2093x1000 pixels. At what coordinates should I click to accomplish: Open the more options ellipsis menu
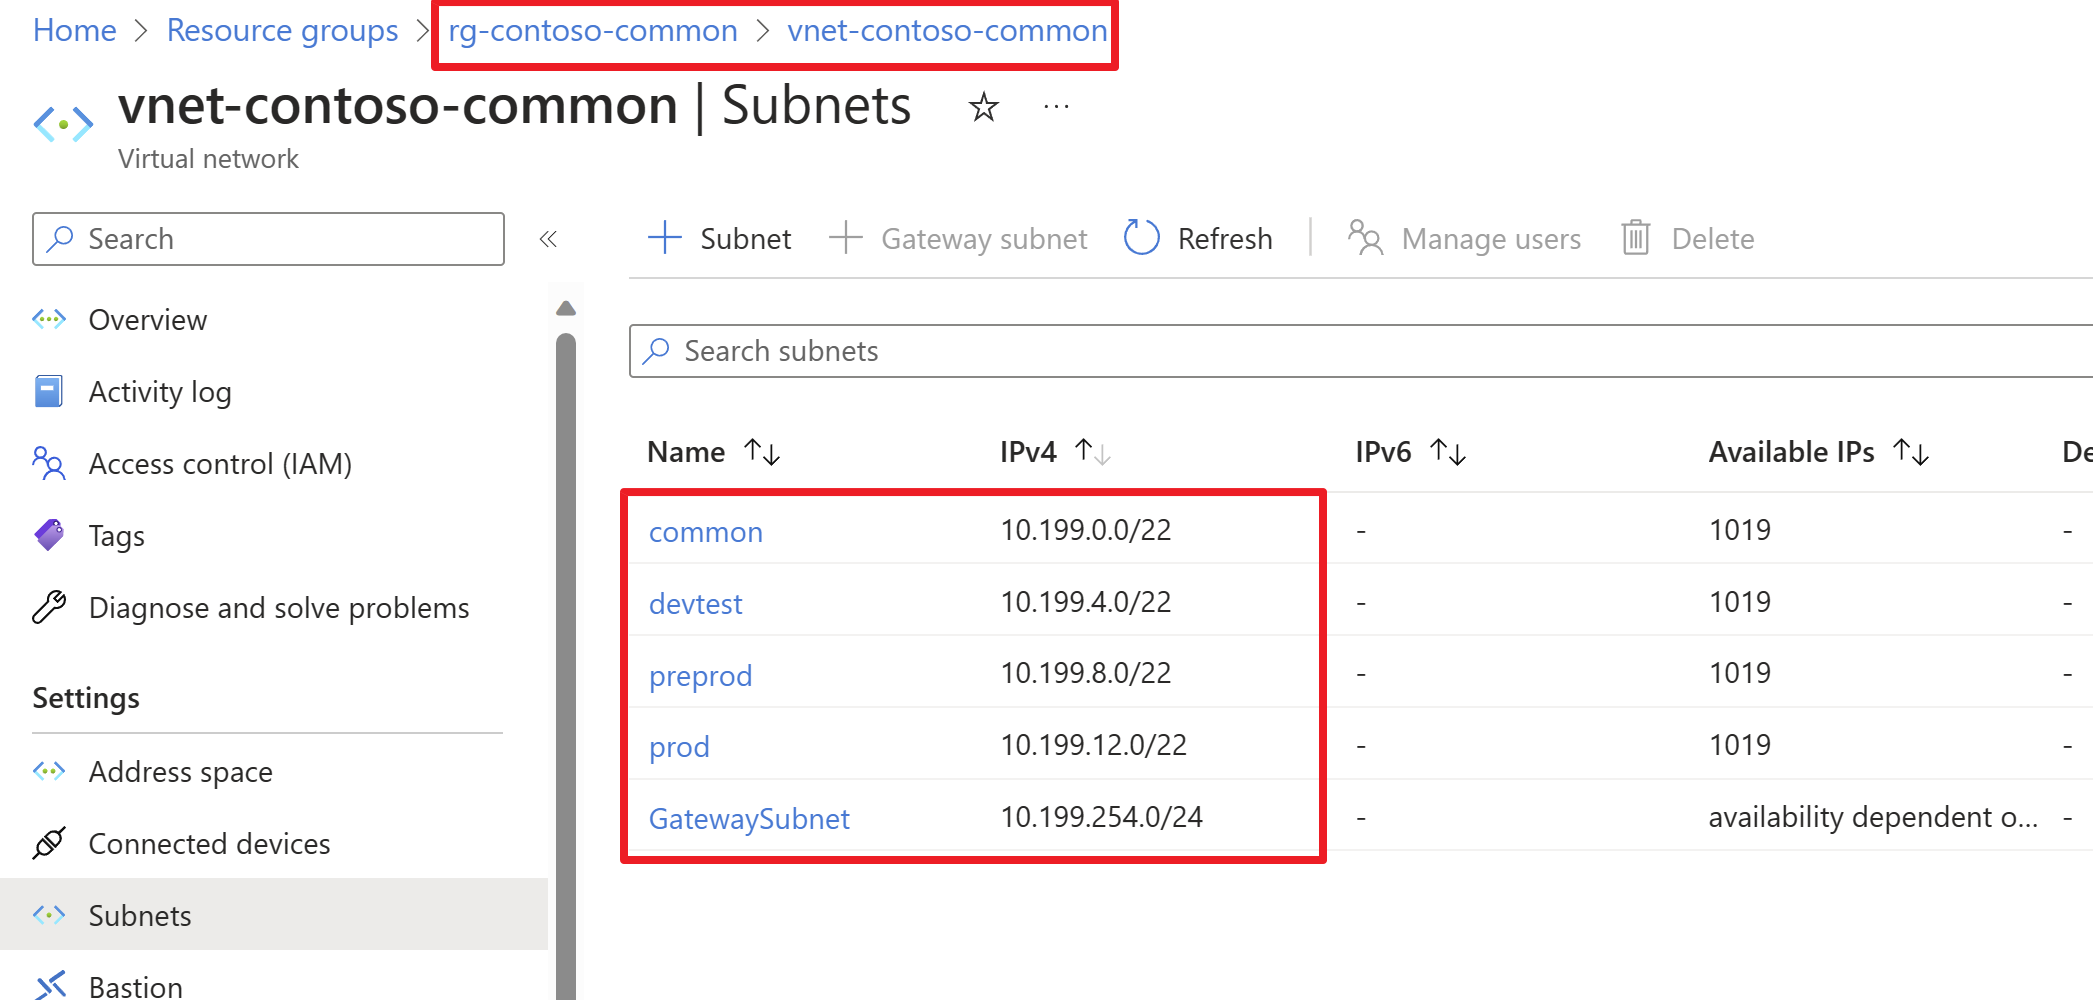1056,106
